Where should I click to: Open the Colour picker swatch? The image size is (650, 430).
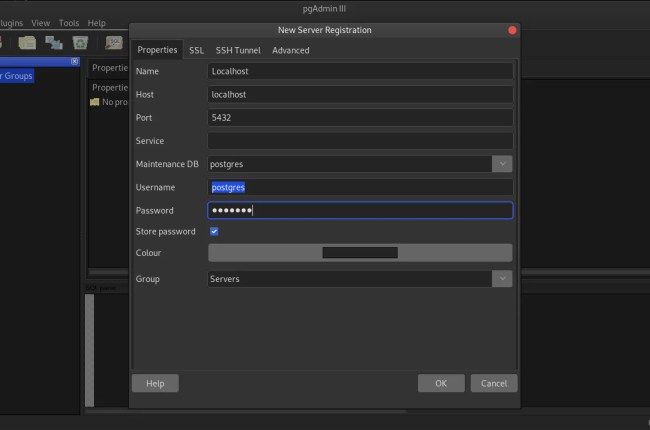pyautogui.click(x=360, y=253)
